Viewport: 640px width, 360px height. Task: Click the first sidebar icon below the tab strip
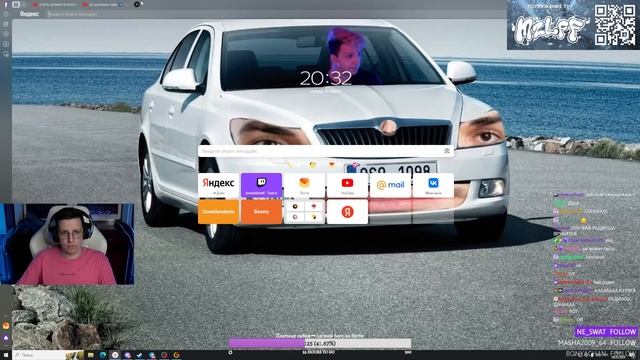pyautogui.click(x=6, y=14)
